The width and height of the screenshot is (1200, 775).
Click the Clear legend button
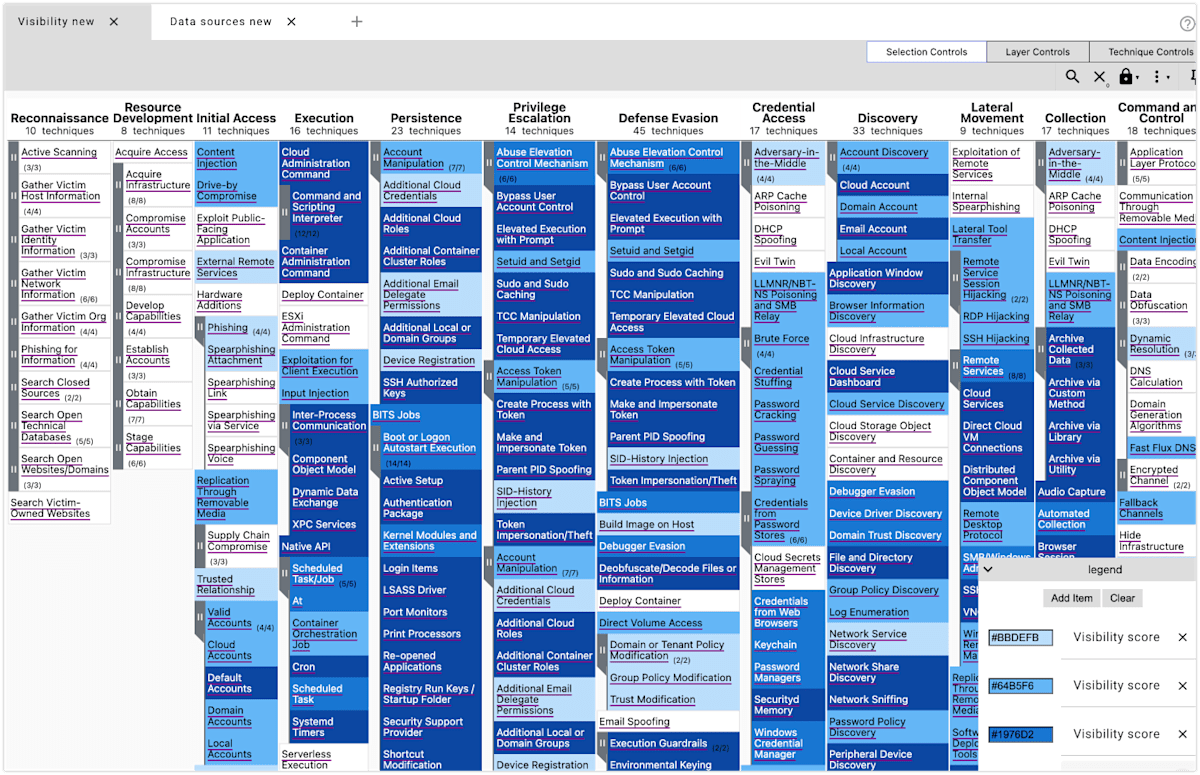[x=1122, y=598]
